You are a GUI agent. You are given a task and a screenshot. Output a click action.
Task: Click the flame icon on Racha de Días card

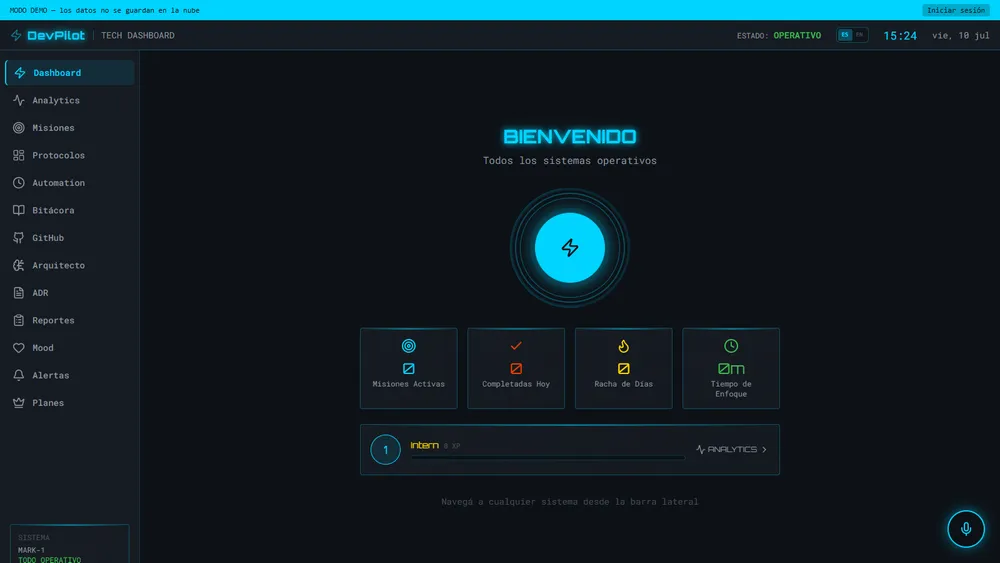(624, 346)
